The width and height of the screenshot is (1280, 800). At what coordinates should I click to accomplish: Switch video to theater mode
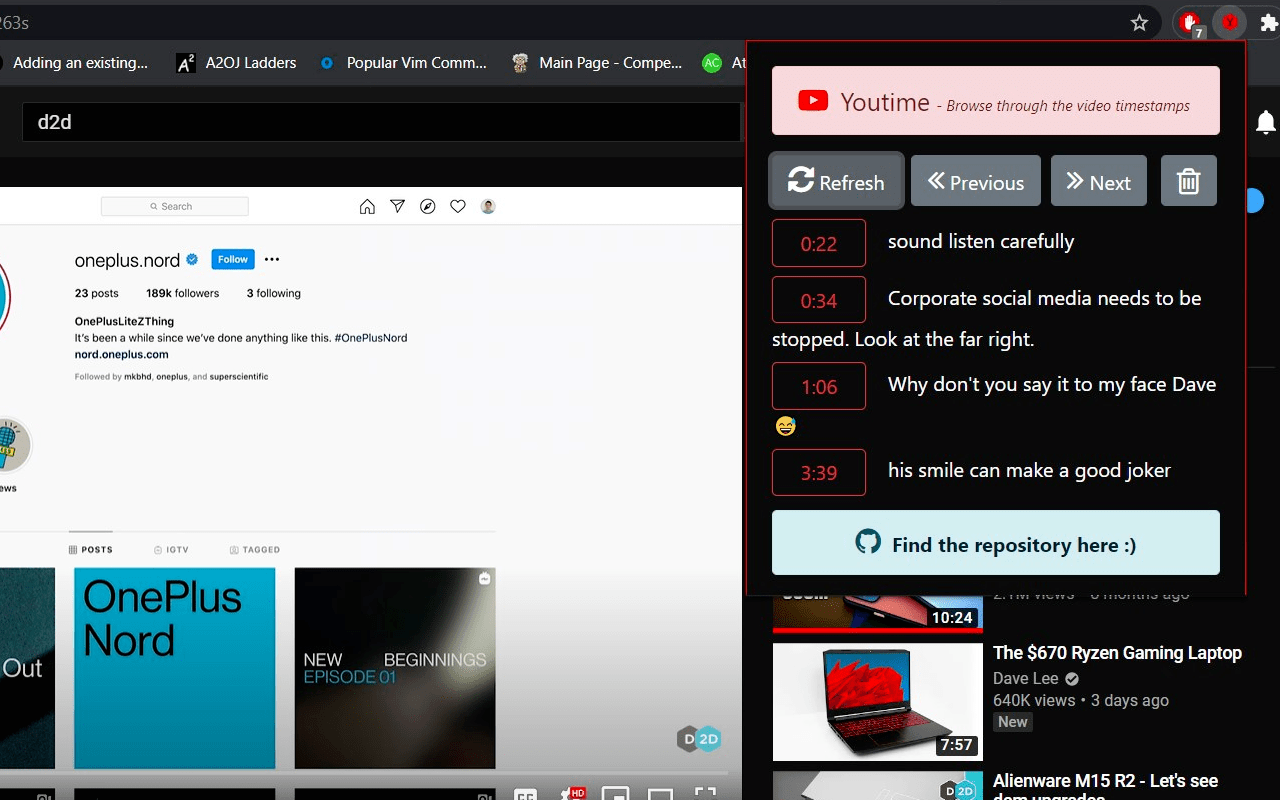pos(660,795)
